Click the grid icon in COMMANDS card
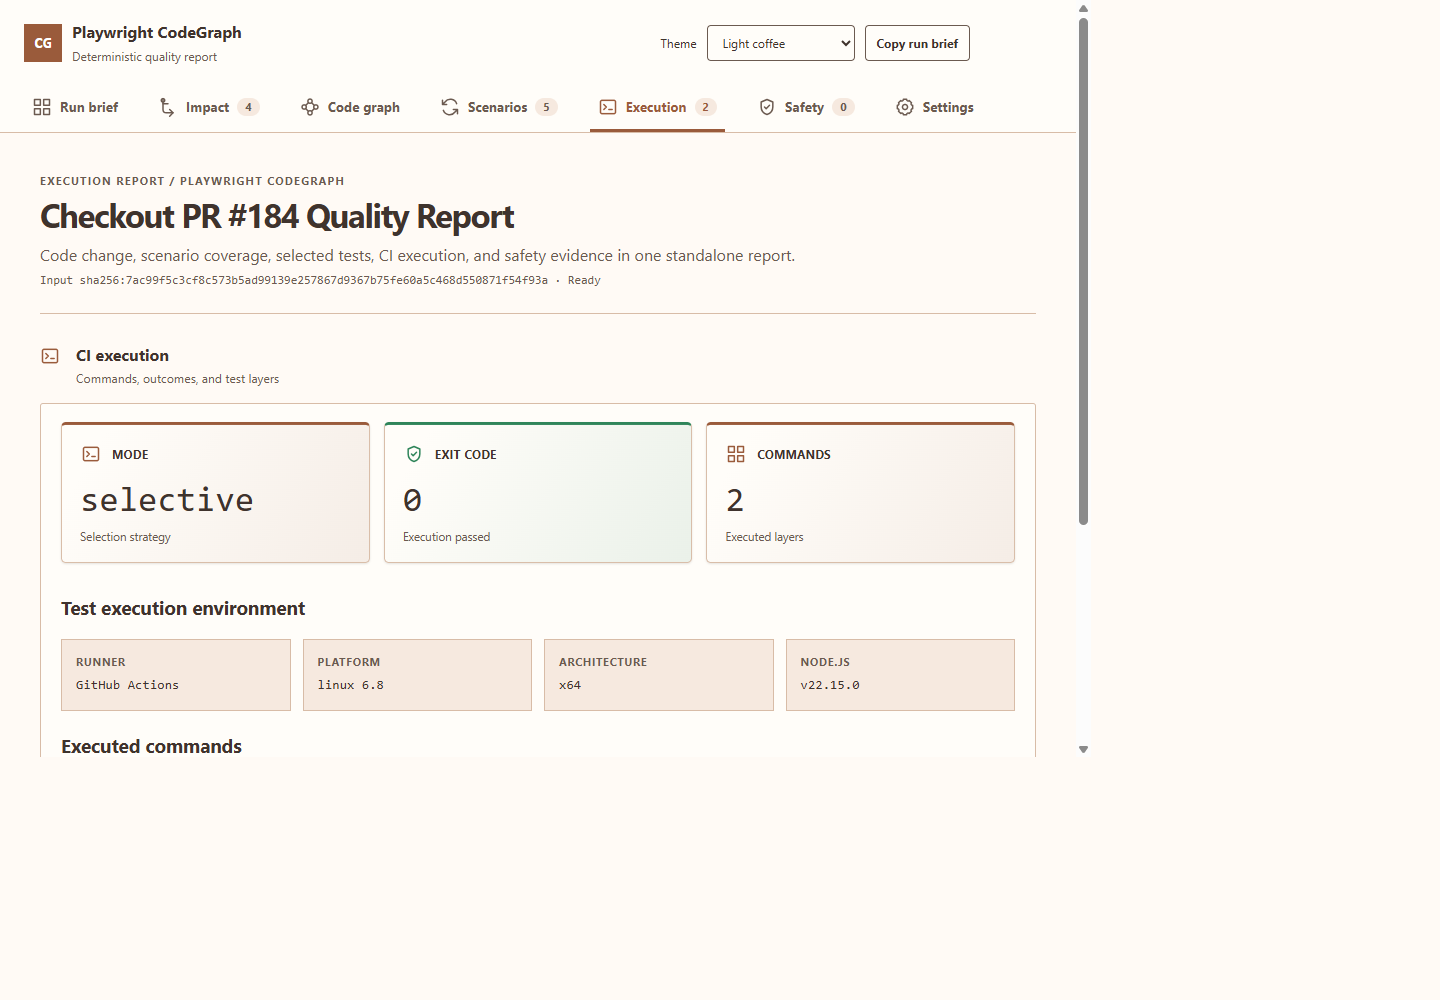The width and height of the screenshot is (1440, 1000). (736, 454)
